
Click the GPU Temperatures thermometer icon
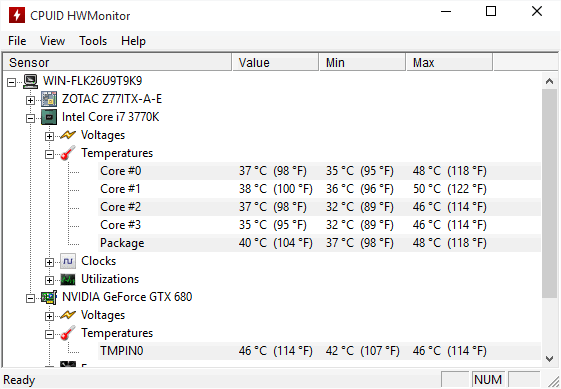pos(68,333)
